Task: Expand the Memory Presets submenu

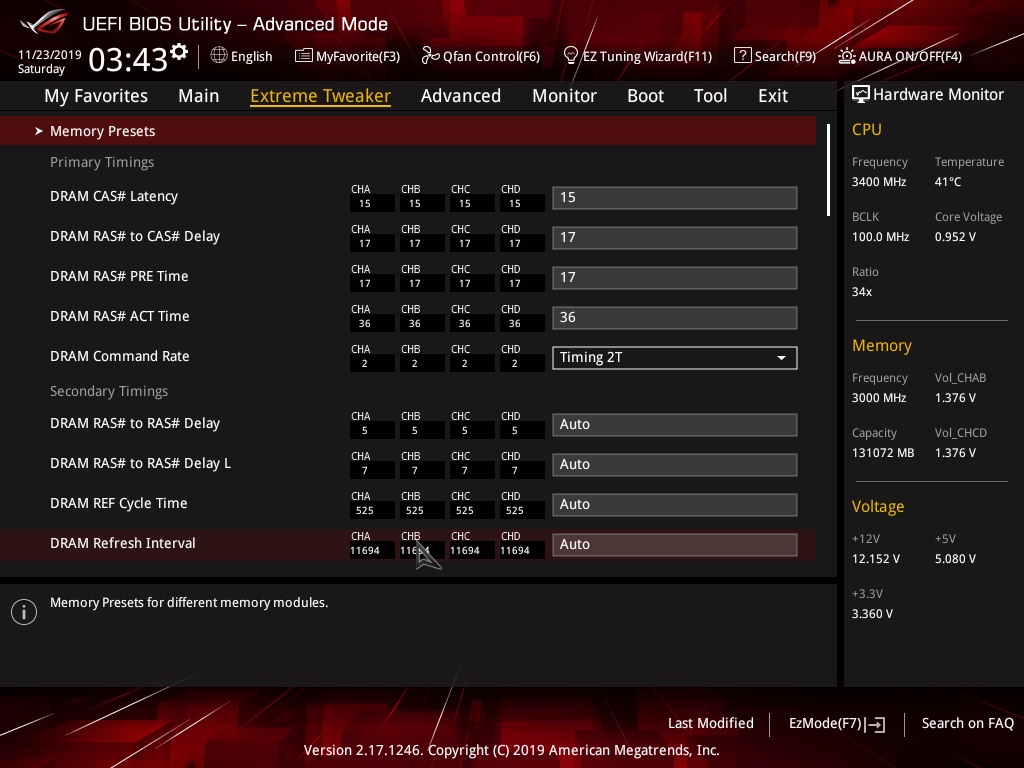Action: [408, 131]
